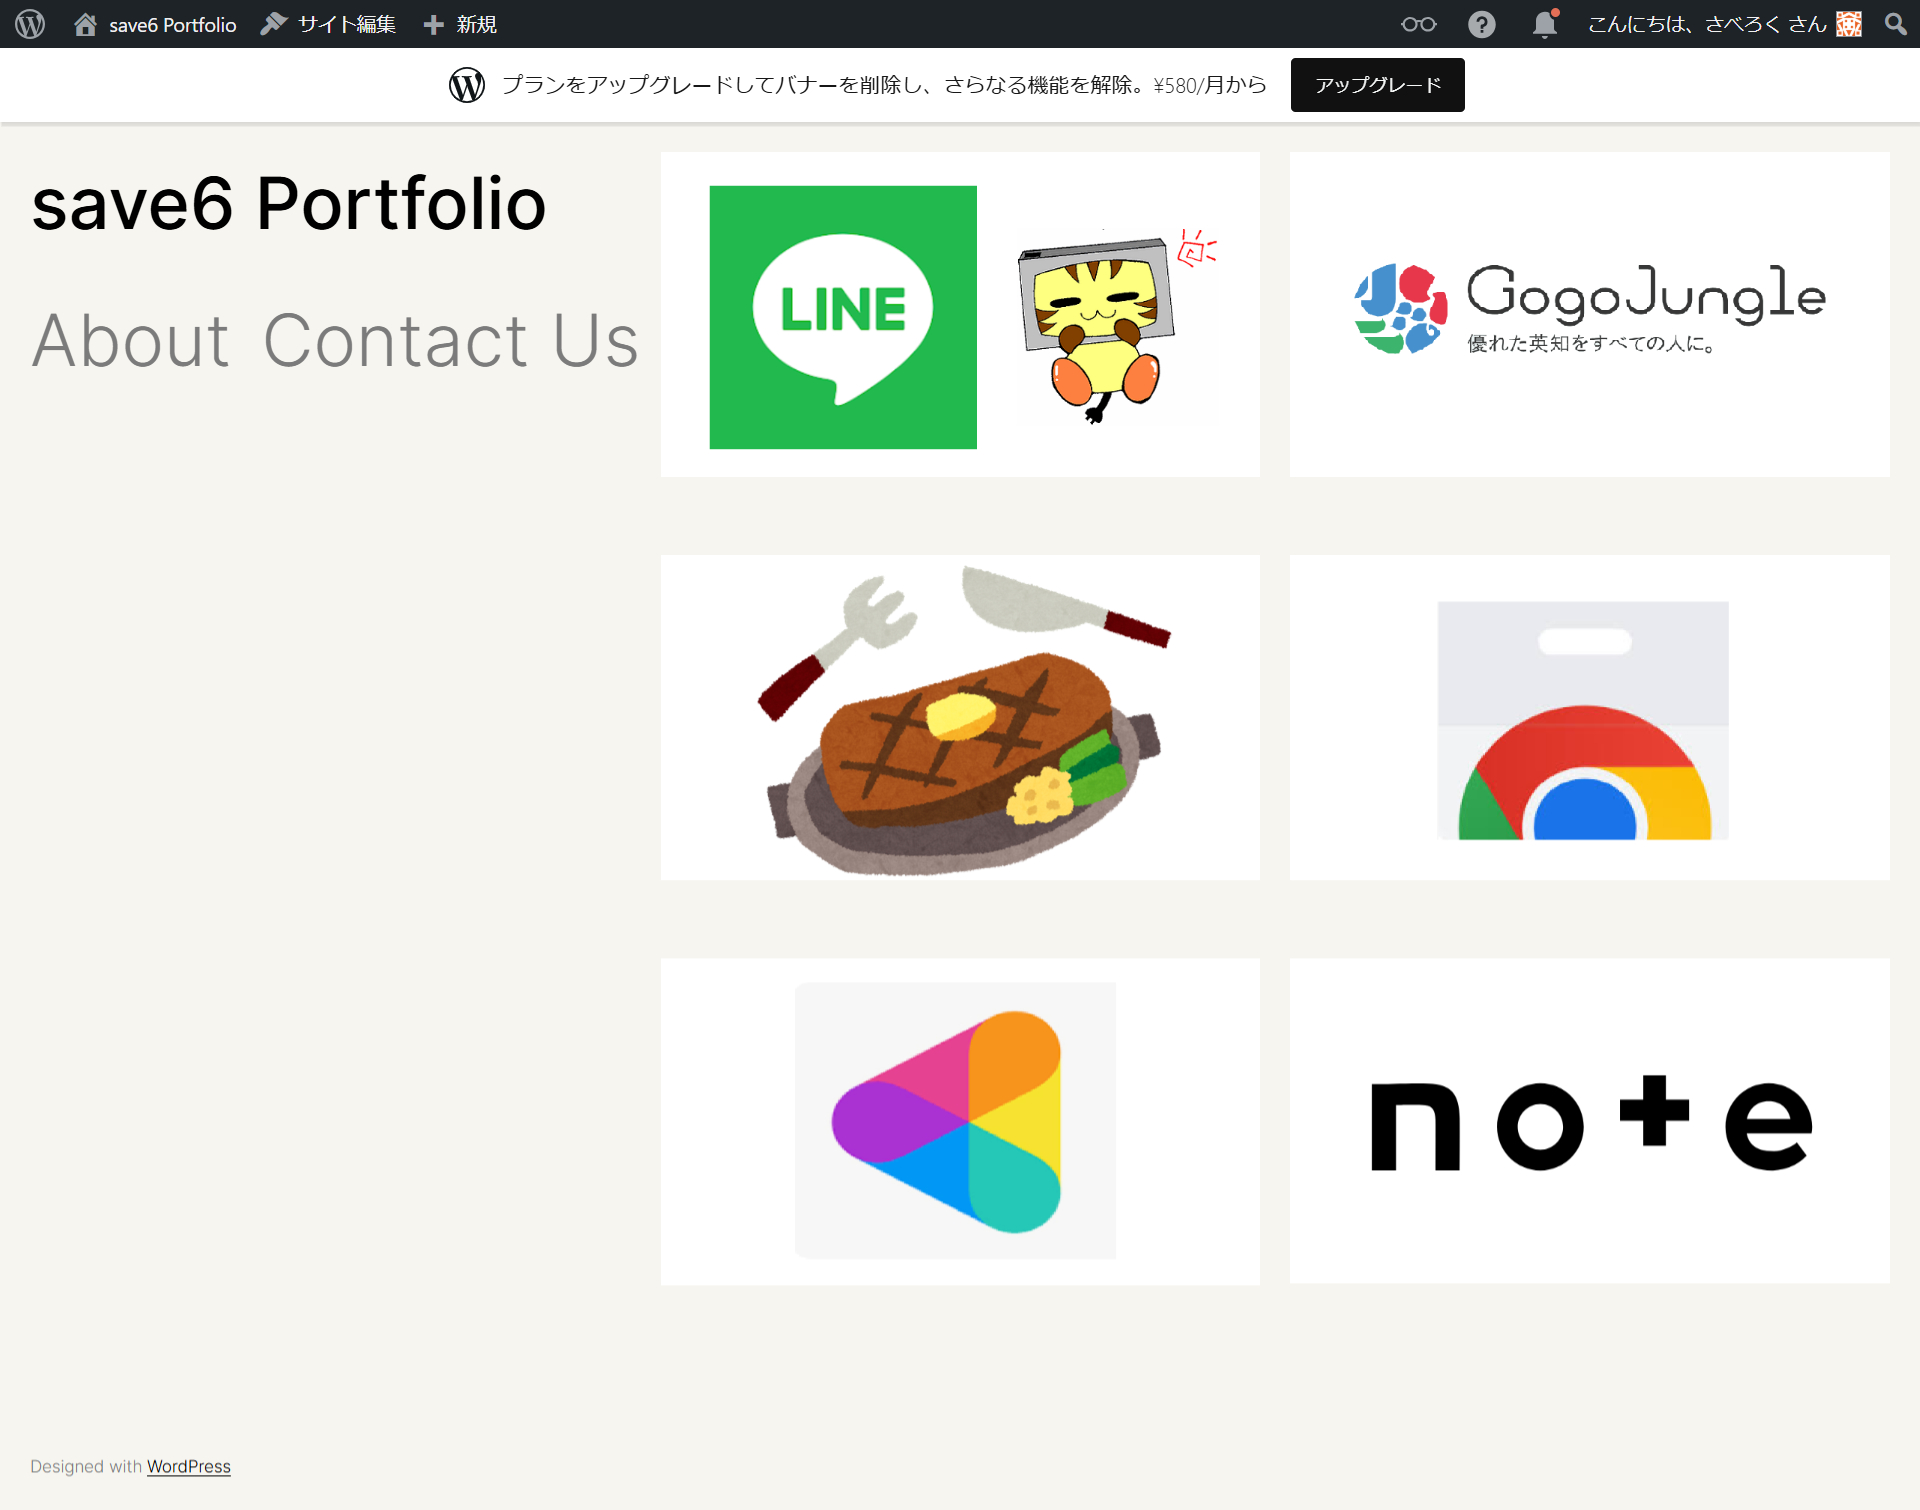Open the 新規 new content menu

tap(476, 24)
